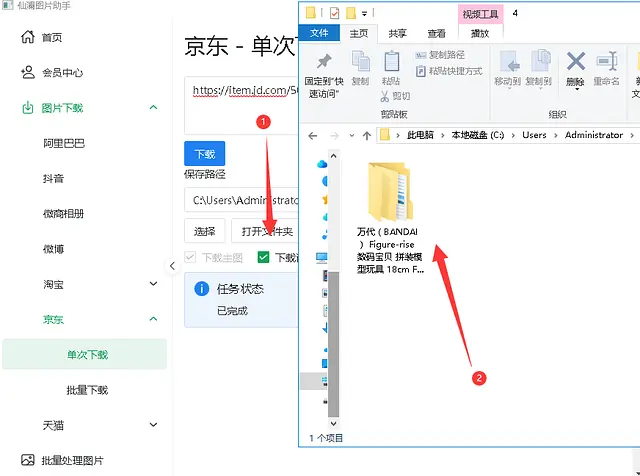Select 单次下载 in the sidebar
The height and width of the screenshot is (476, 640).
[x=84, y=354]
